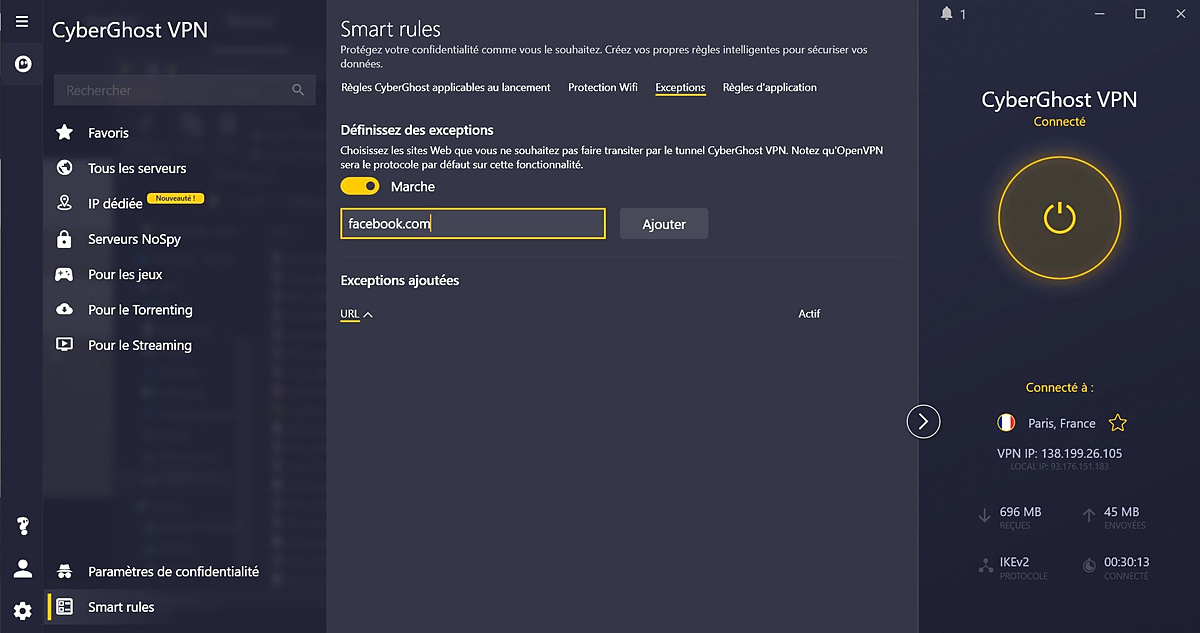Click the Smart rules list icon

click(64, 607)
